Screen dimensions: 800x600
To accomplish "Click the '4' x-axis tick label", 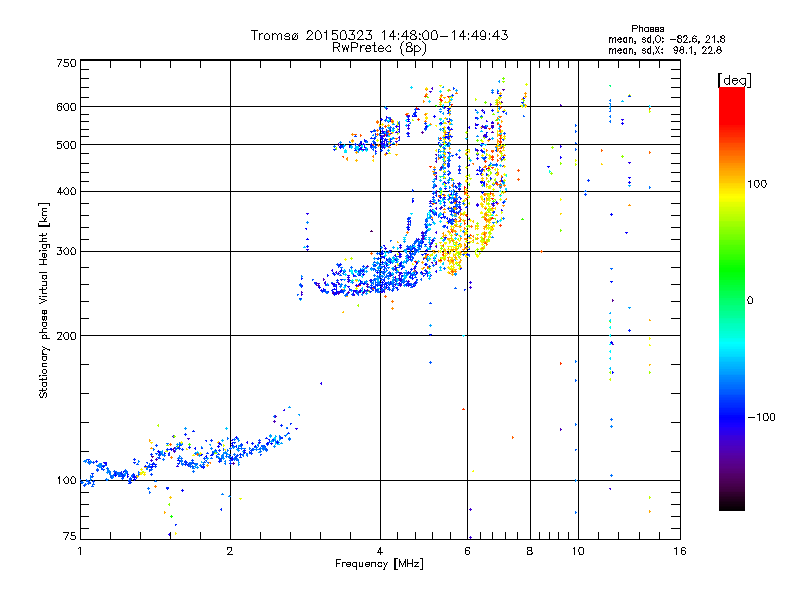I will (380, 551).
